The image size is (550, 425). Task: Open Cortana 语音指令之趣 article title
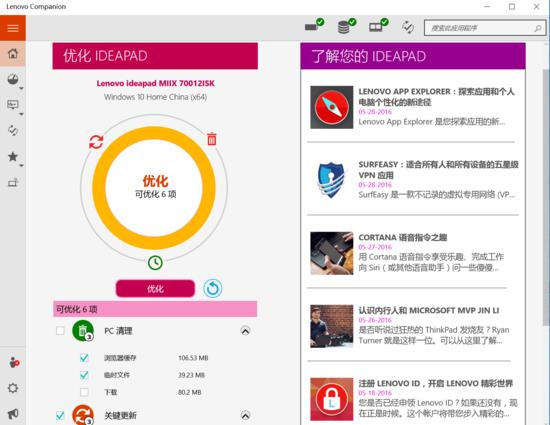click(x=403, y=237)
